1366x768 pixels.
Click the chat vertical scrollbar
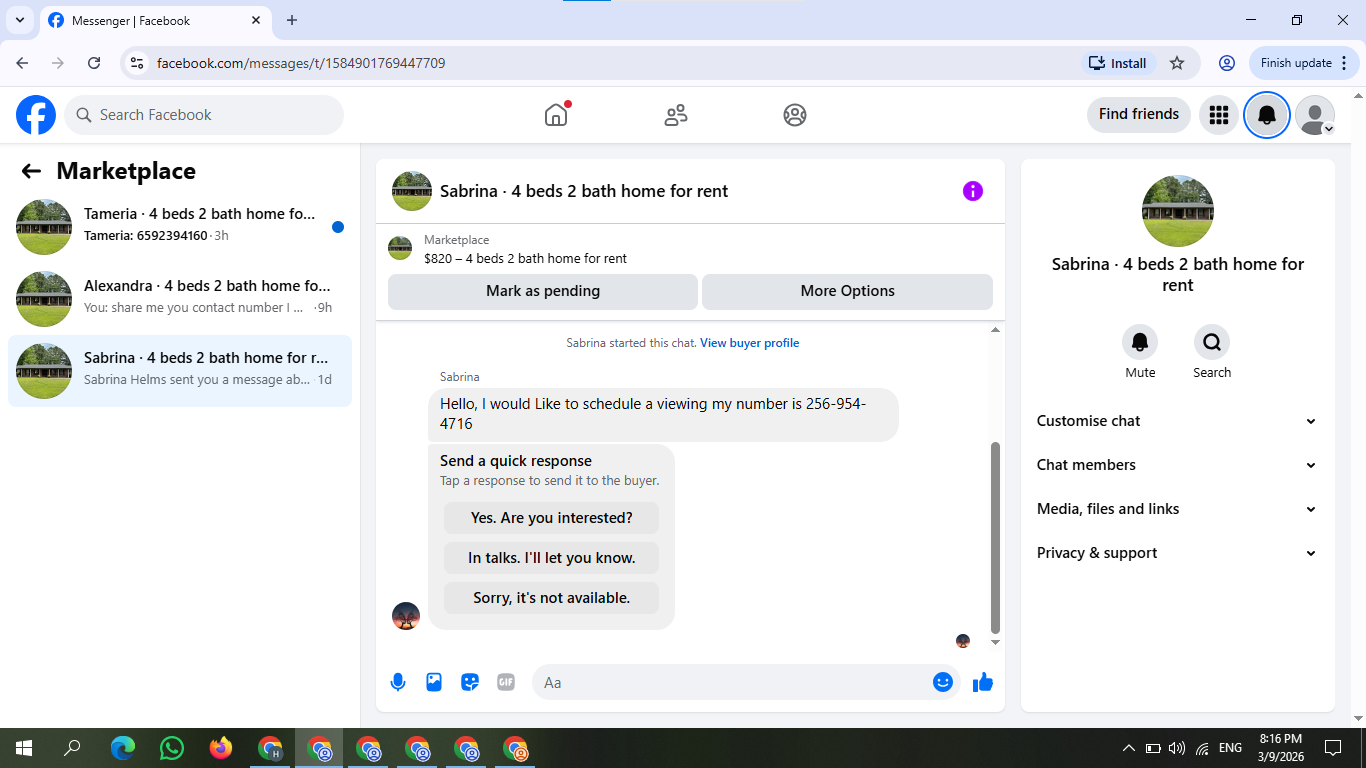[x=995, y=538]
